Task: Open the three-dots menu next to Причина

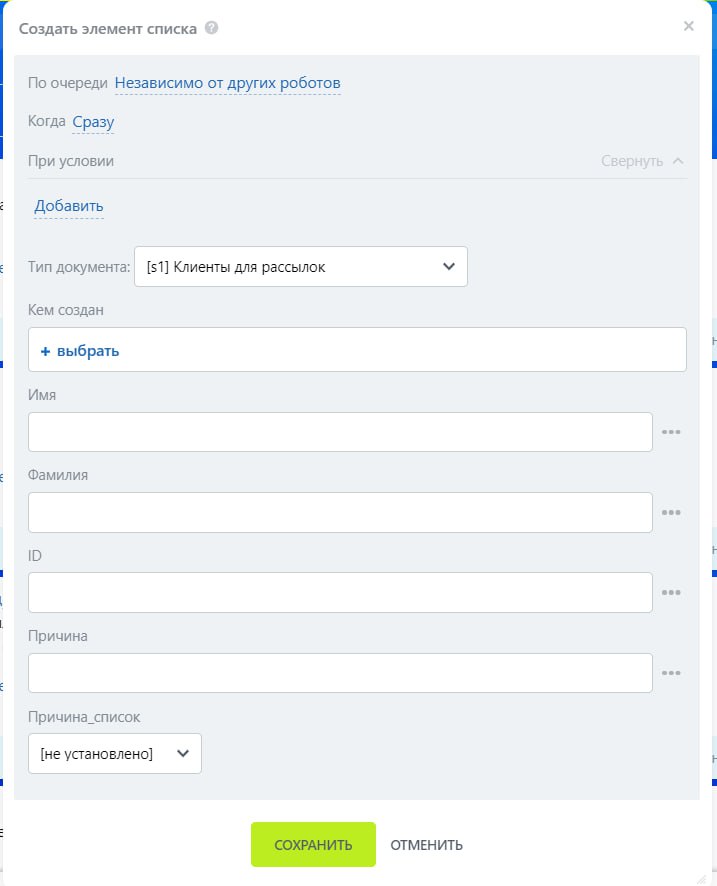Action: [x=671, y=673]
